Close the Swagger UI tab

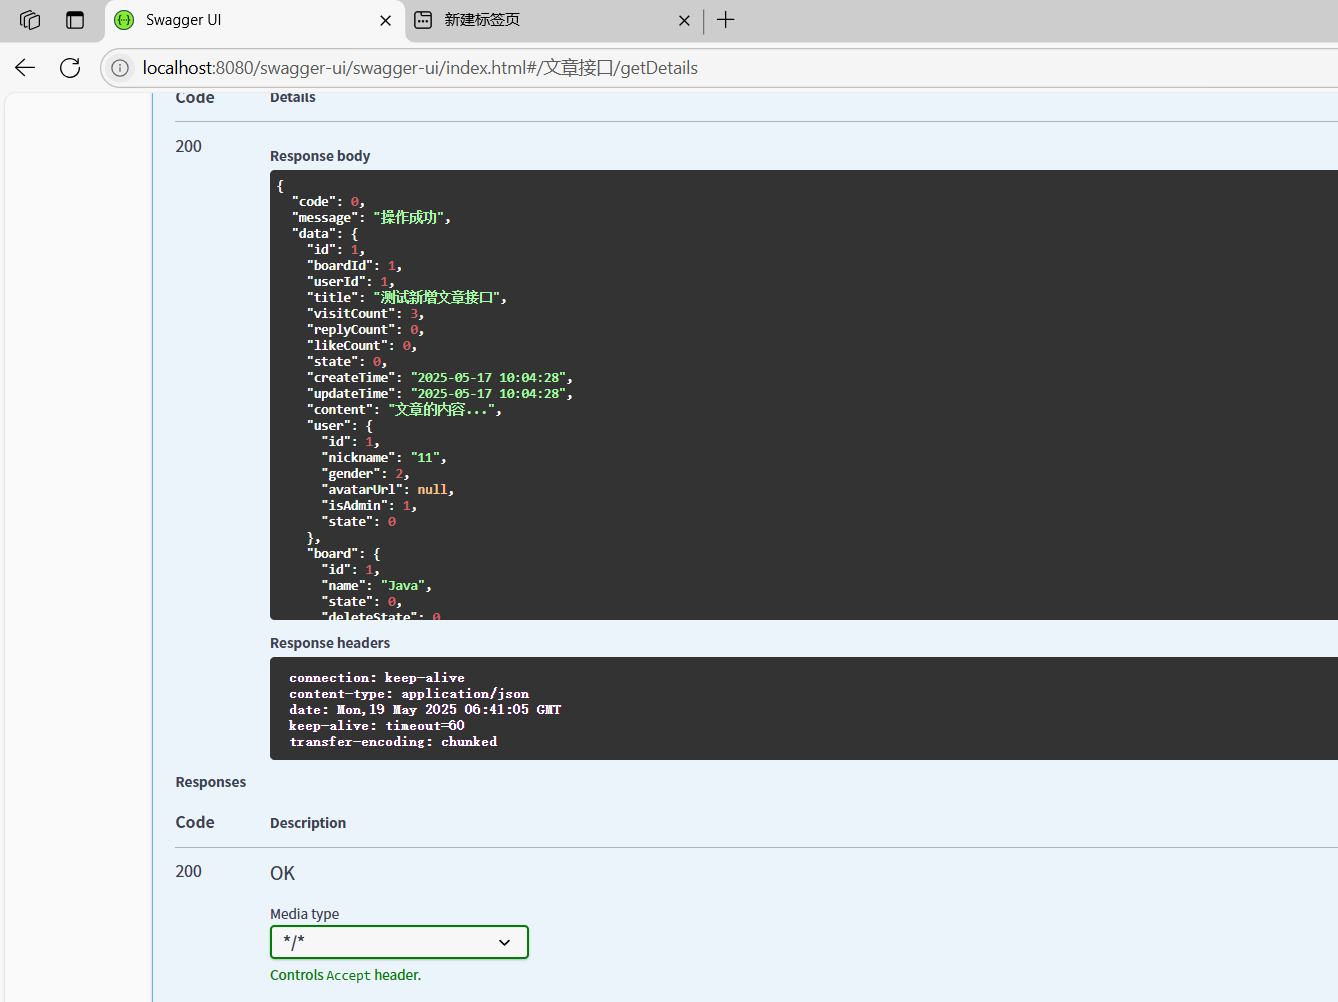385,20
